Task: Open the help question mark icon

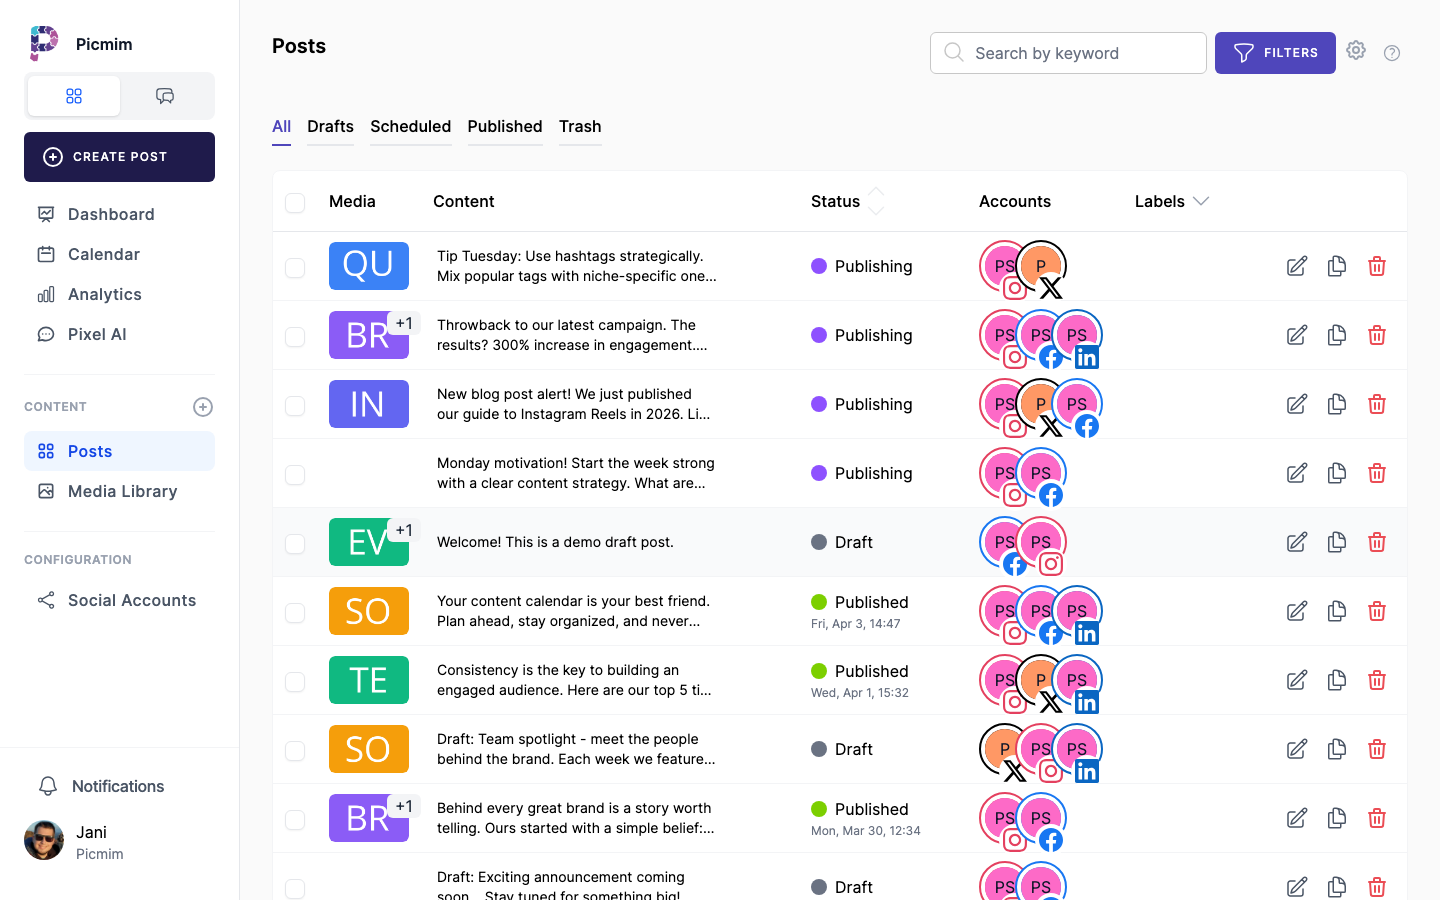Action: coord(1391,53)
